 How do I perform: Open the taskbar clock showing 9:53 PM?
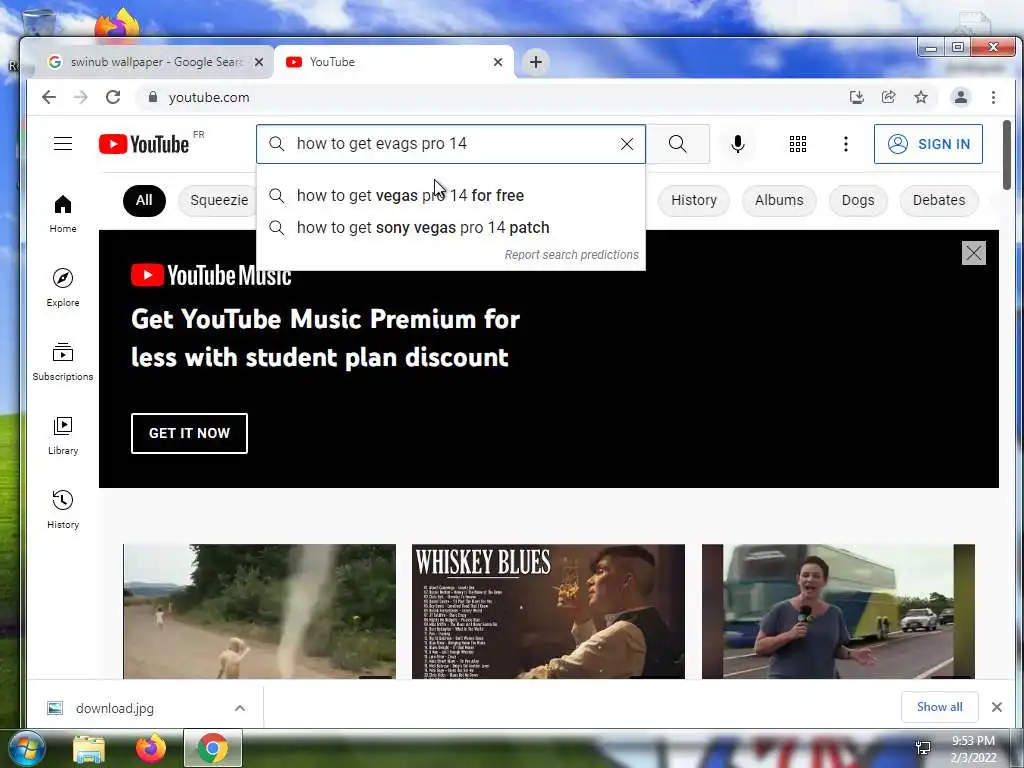[973, 749]
